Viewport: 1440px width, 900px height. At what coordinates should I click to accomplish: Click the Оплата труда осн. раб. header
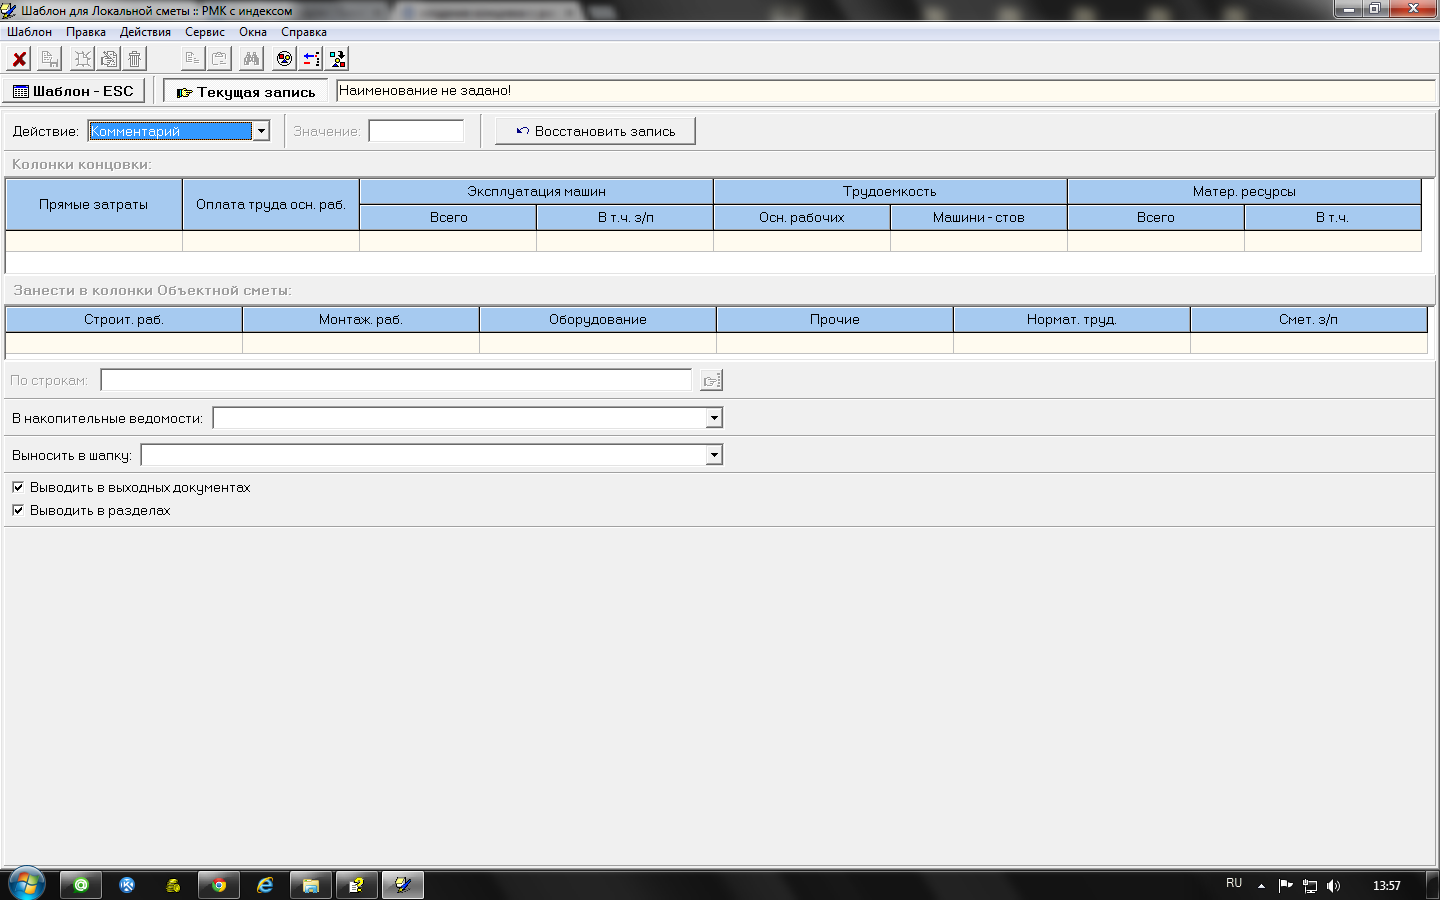[x=271, y=205]
